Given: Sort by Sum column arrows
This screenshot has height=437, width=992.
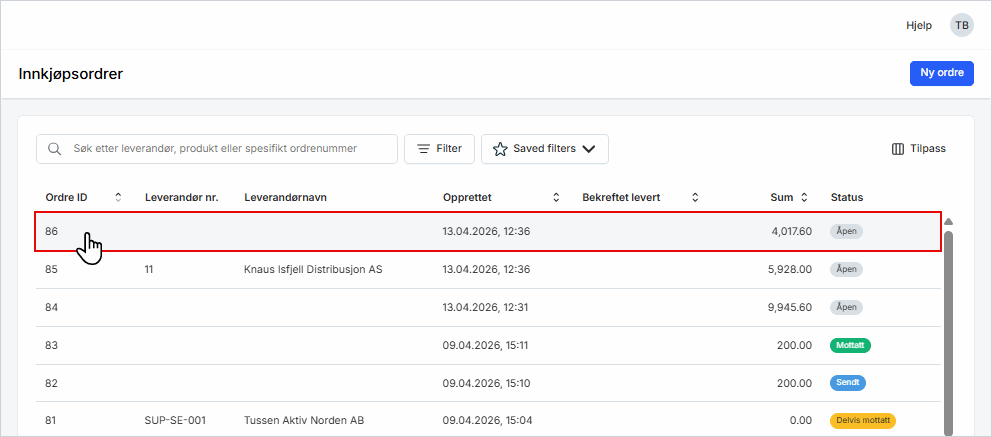Looking at the screenshot, I should (804, 197).
